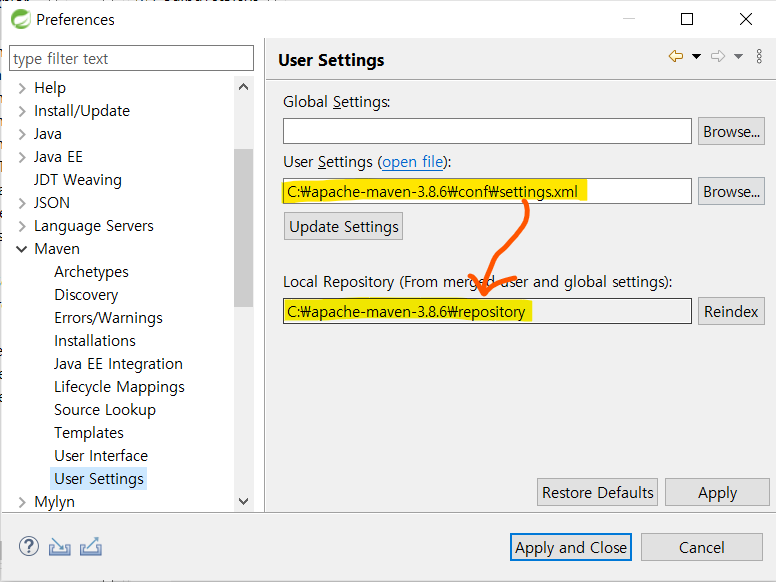Browse for Global Settings file
The image size is (776, 582).
click(731, 131)
